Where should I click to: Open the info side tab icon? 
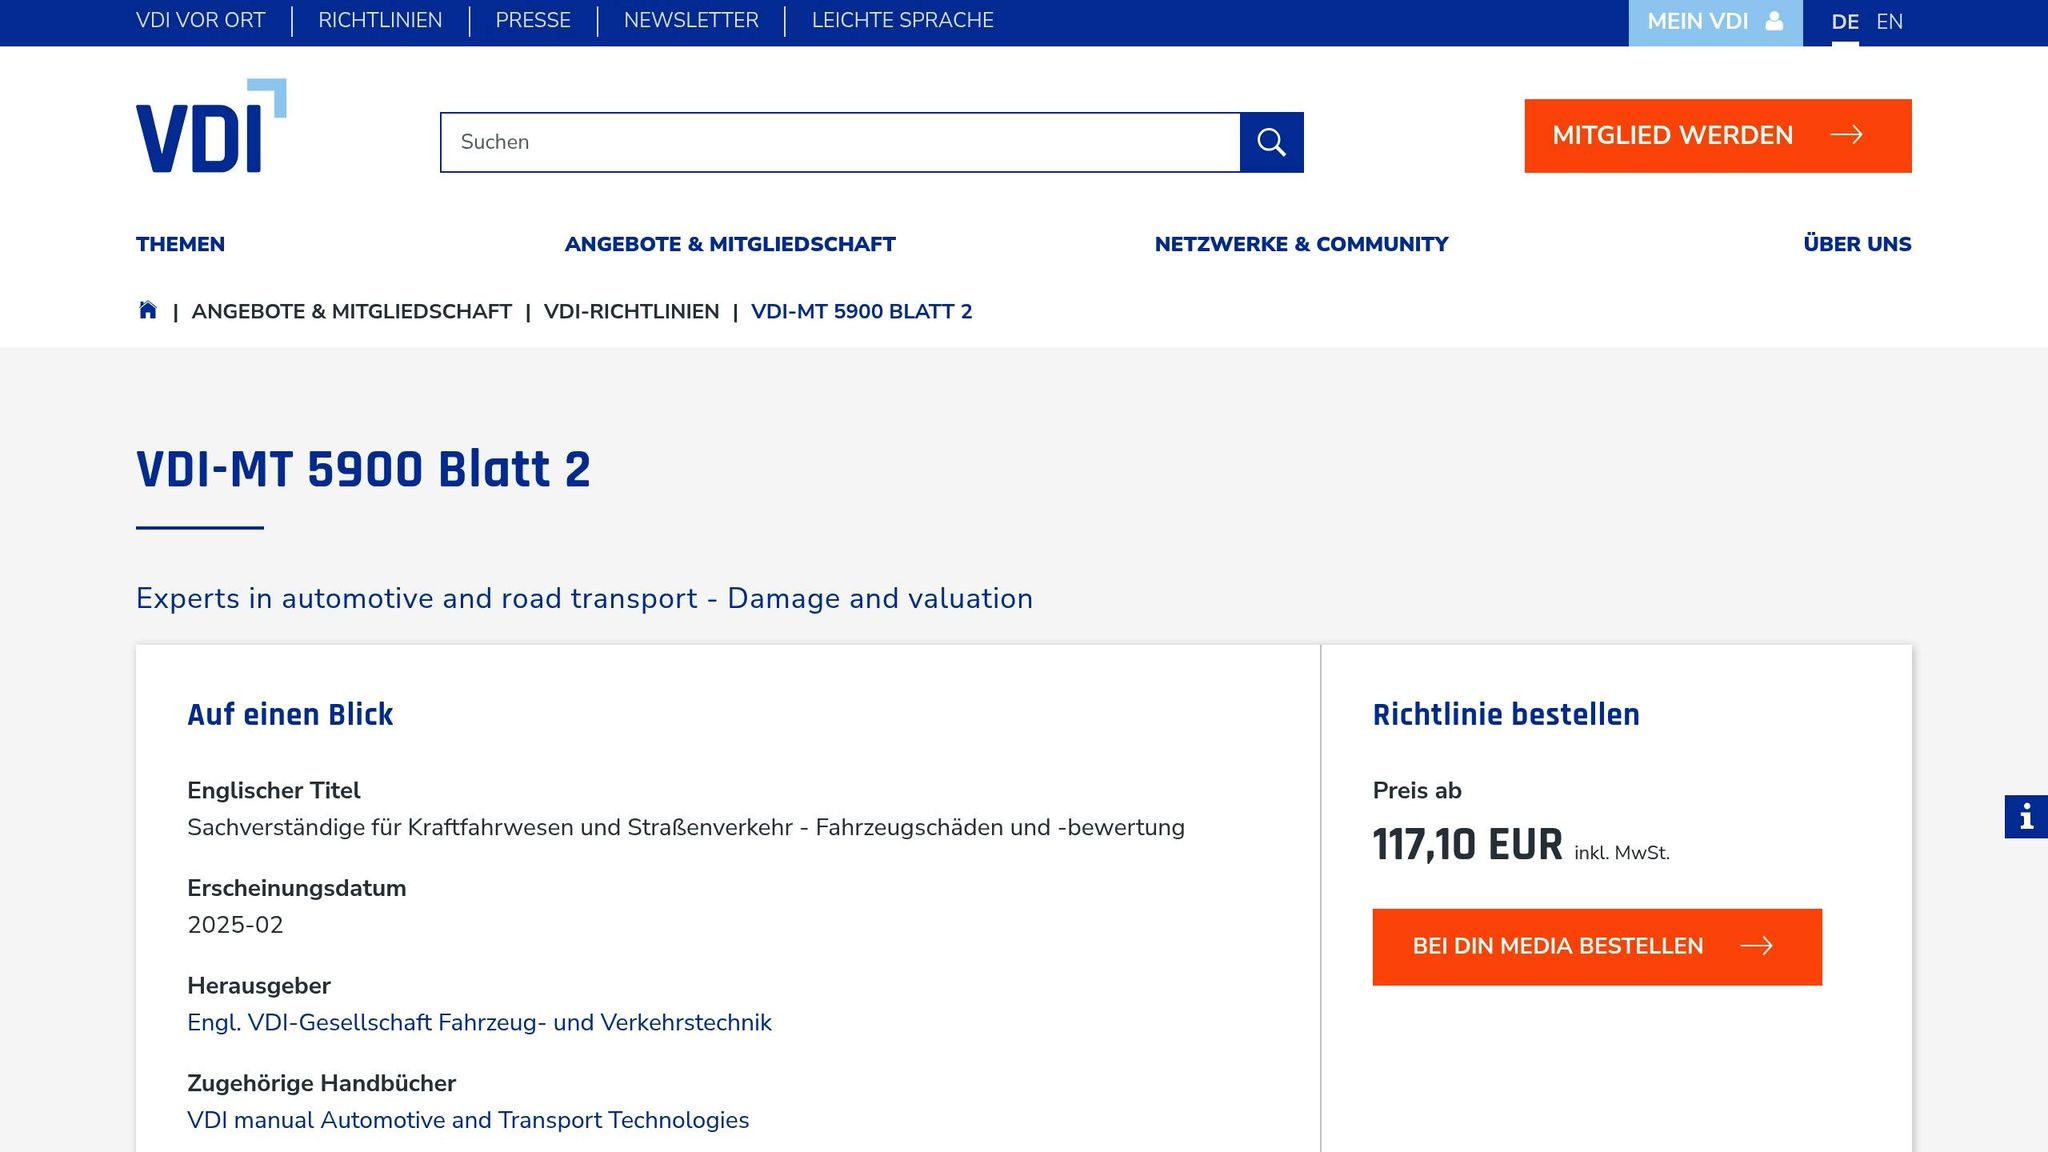click(x=2026, y=817)
